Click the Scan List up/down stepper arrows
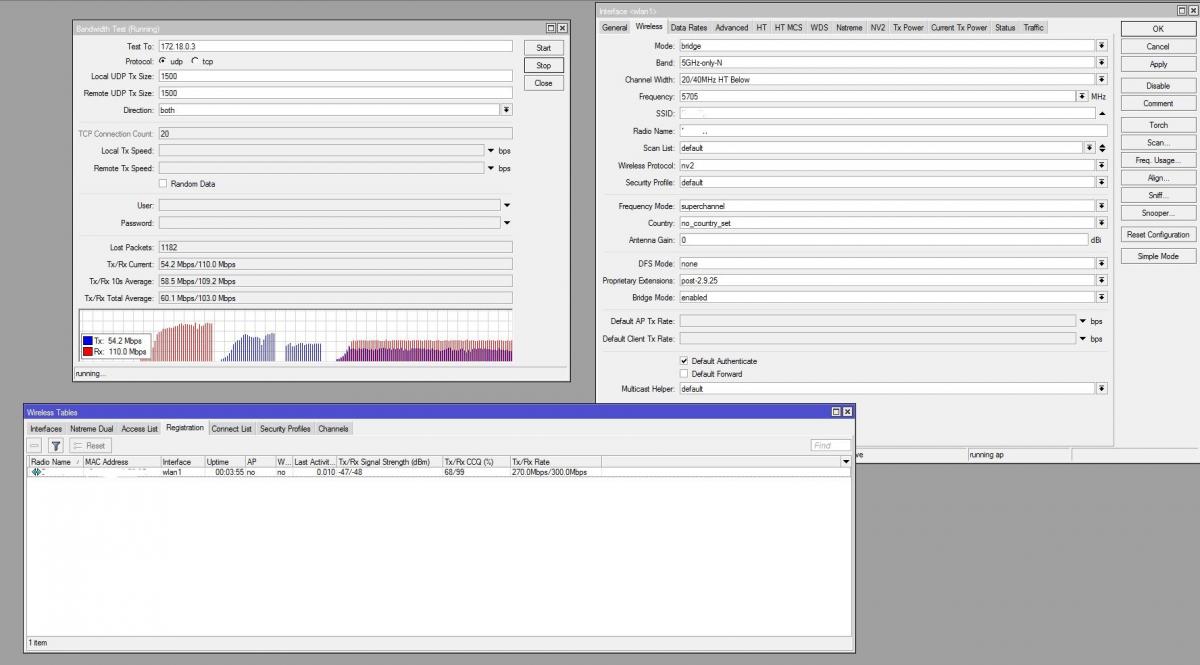The width and height of the screenshot is (1200, 665). click(x=1102, y=148)
